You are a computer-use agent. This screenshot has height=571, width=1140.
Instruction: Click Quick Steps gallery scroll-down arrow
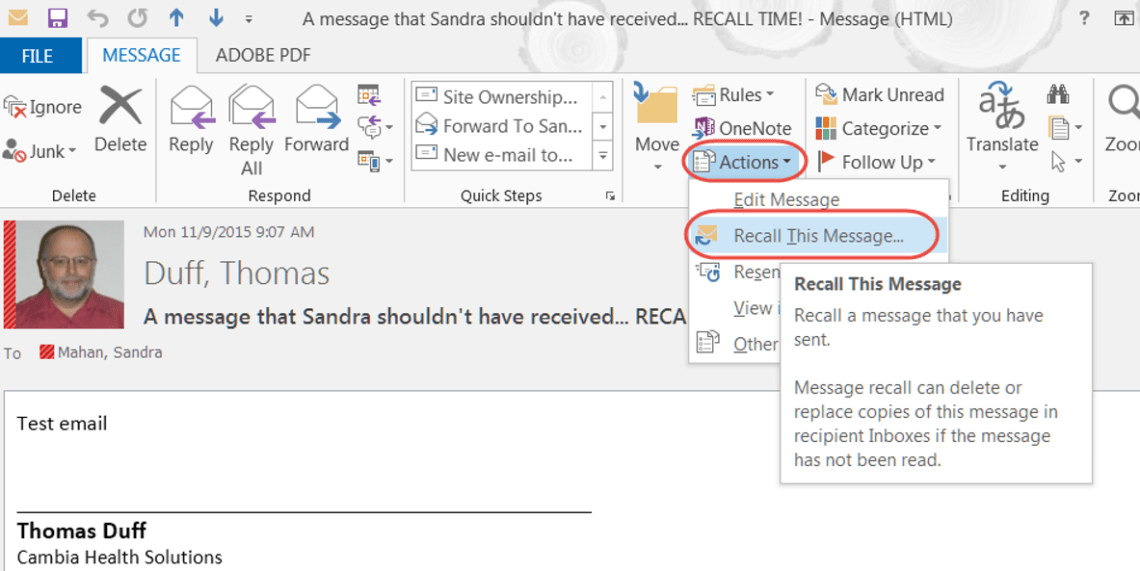(603, 127)
